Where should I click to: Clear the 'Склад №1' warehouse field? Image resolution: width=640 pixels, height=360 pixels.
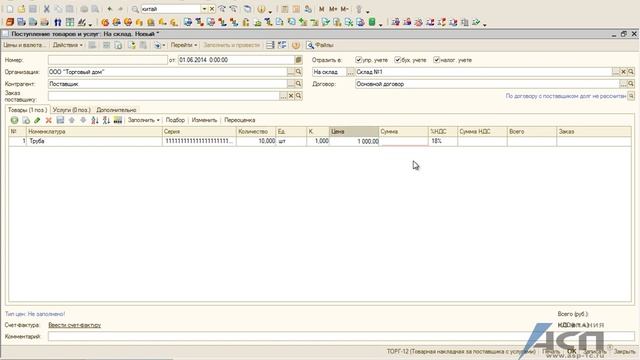[623, 72]
